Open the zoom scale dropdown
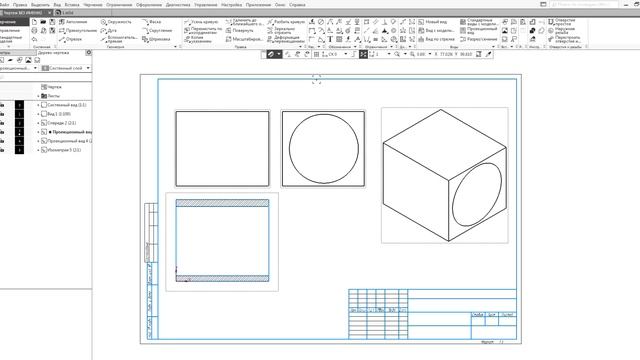This screenshot has width=640, height=360. point(430,54)
